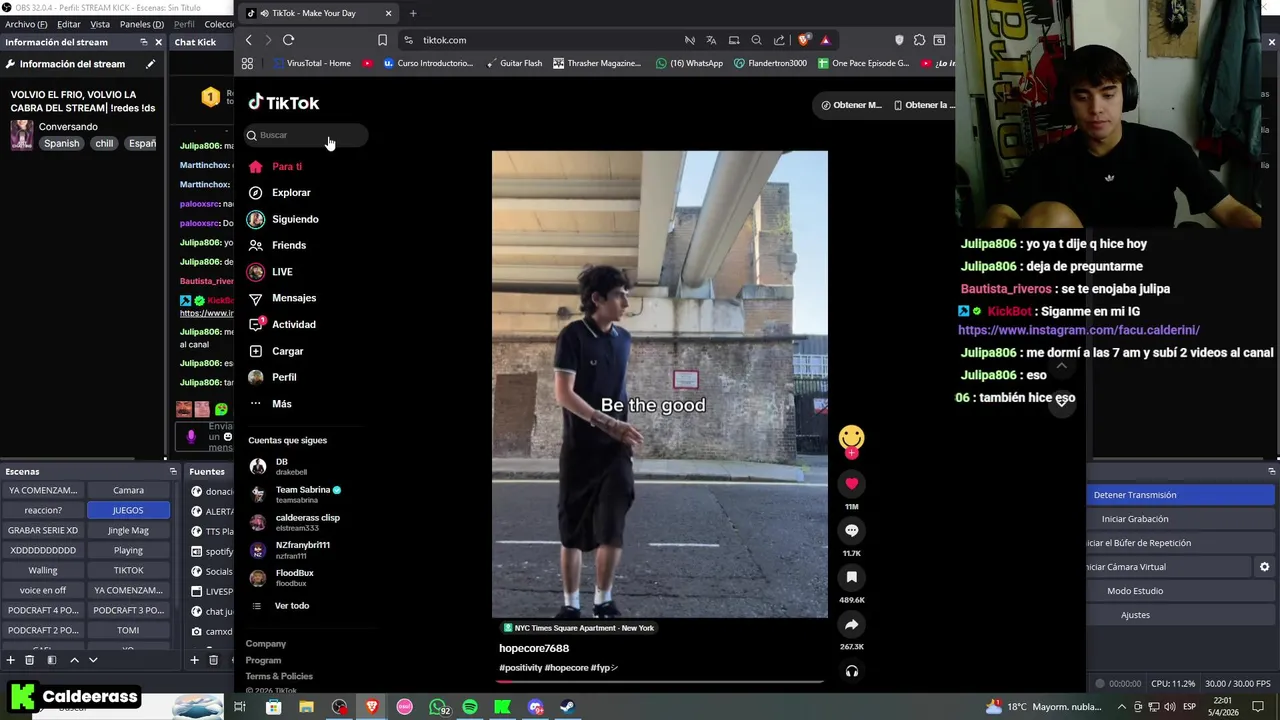This screenshot has height=720, width=1280.
Task: Click the video's sound disc icon
Action: [851, 671]
